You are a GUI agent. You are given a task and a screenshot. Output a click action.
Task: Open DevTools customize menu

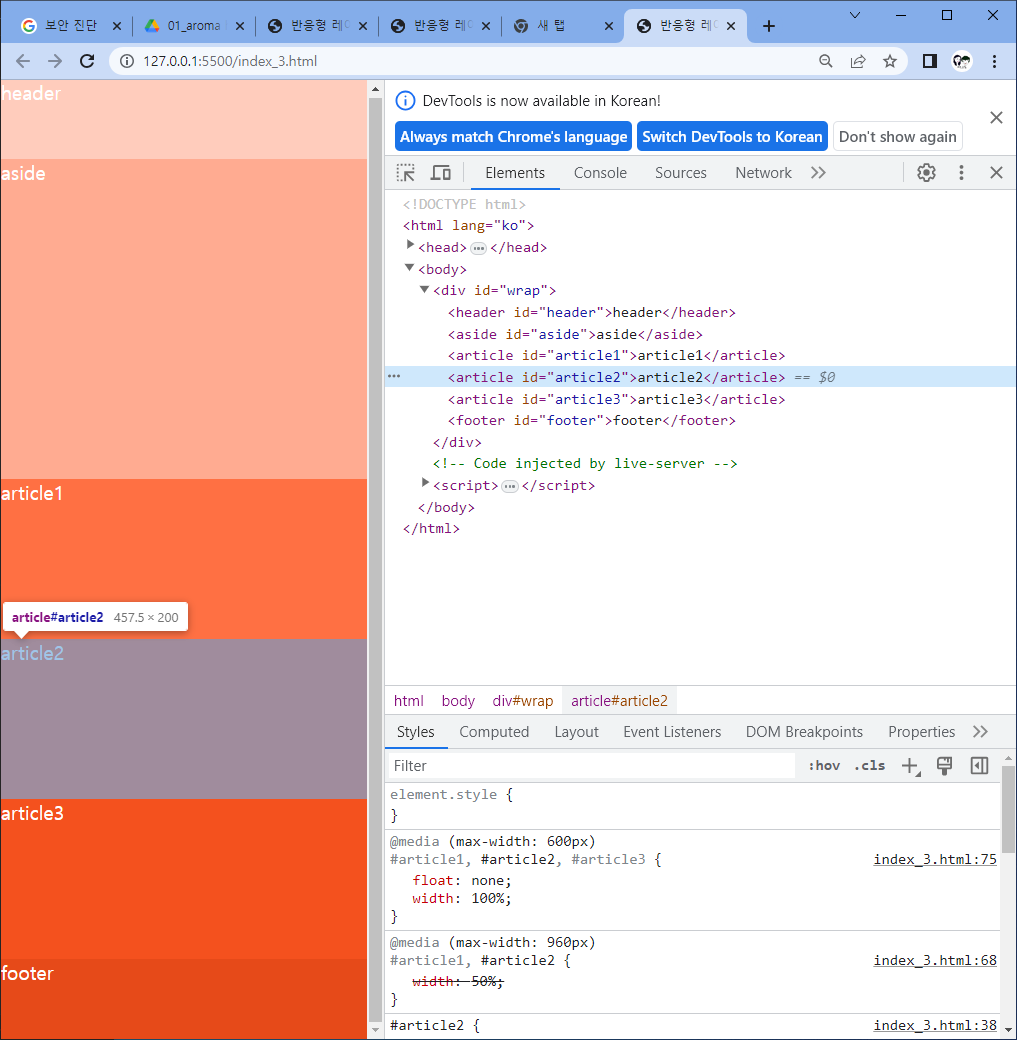[x=961, y=173]
